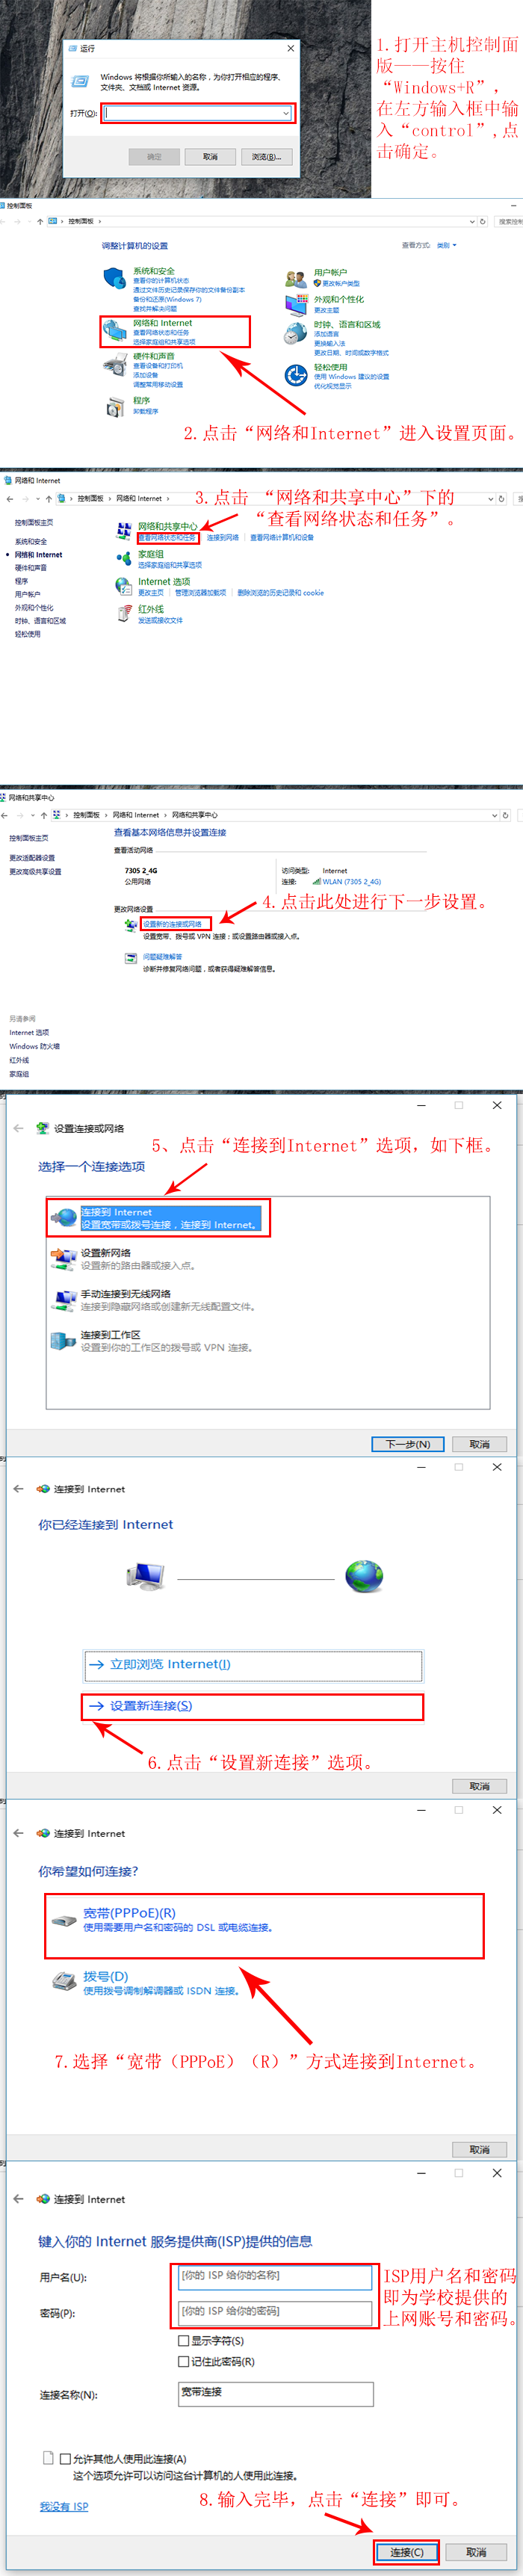Click the 用户名(U) input field
523x2576 pixels.
click(275, 2277)
